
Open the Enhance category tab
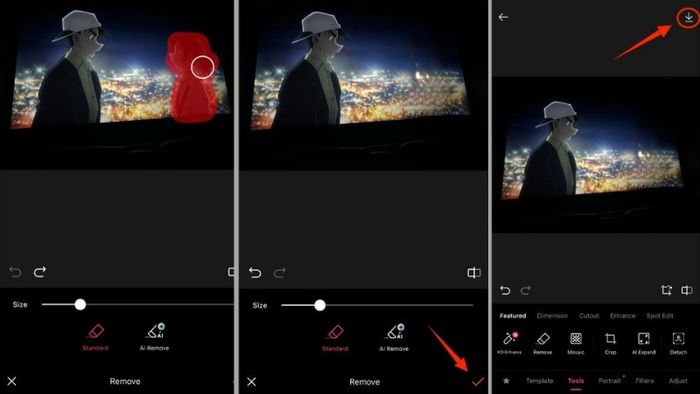(622, 315)
